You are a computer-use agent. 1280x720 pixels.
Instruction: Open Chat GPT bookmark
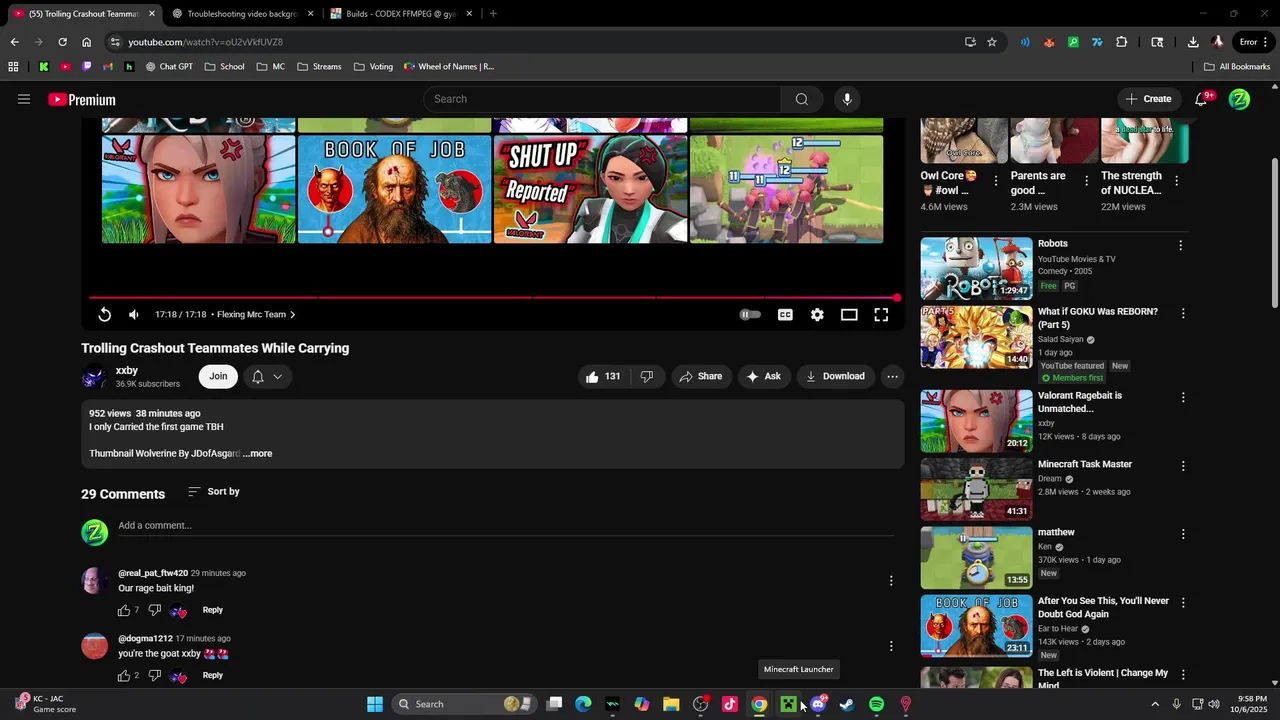pos(169,67)
